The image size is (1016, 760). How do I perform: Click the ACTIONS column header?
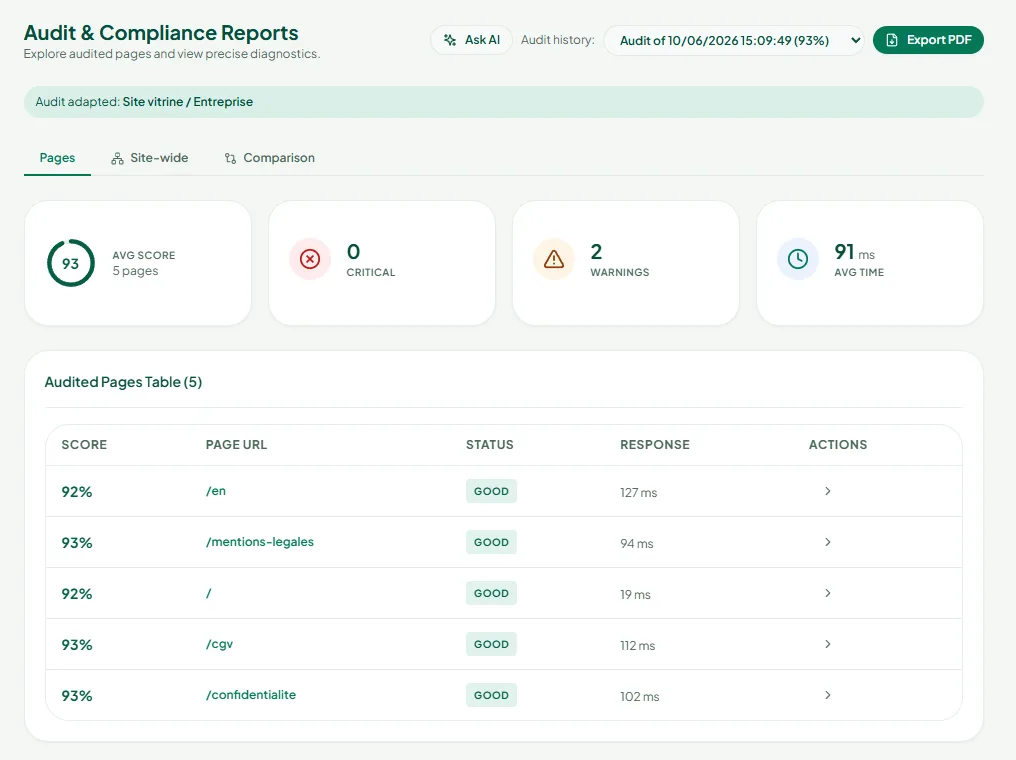(x=838, y=445)
